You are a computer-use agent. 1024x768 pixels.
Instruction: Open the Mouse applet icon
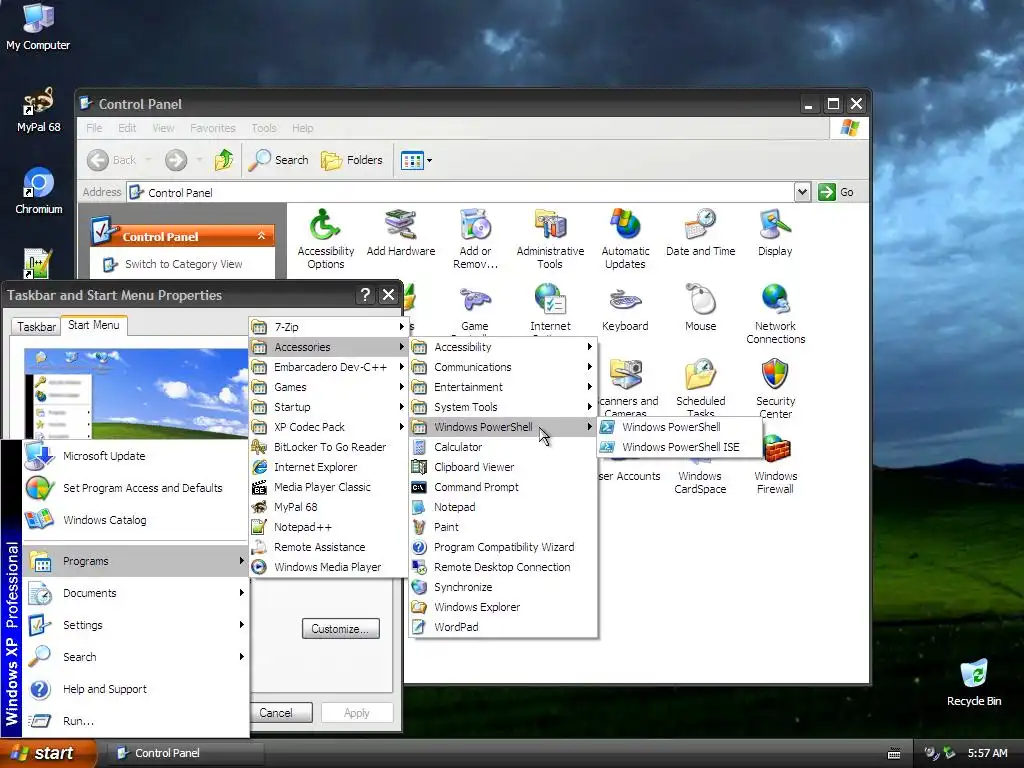point(700,307)
